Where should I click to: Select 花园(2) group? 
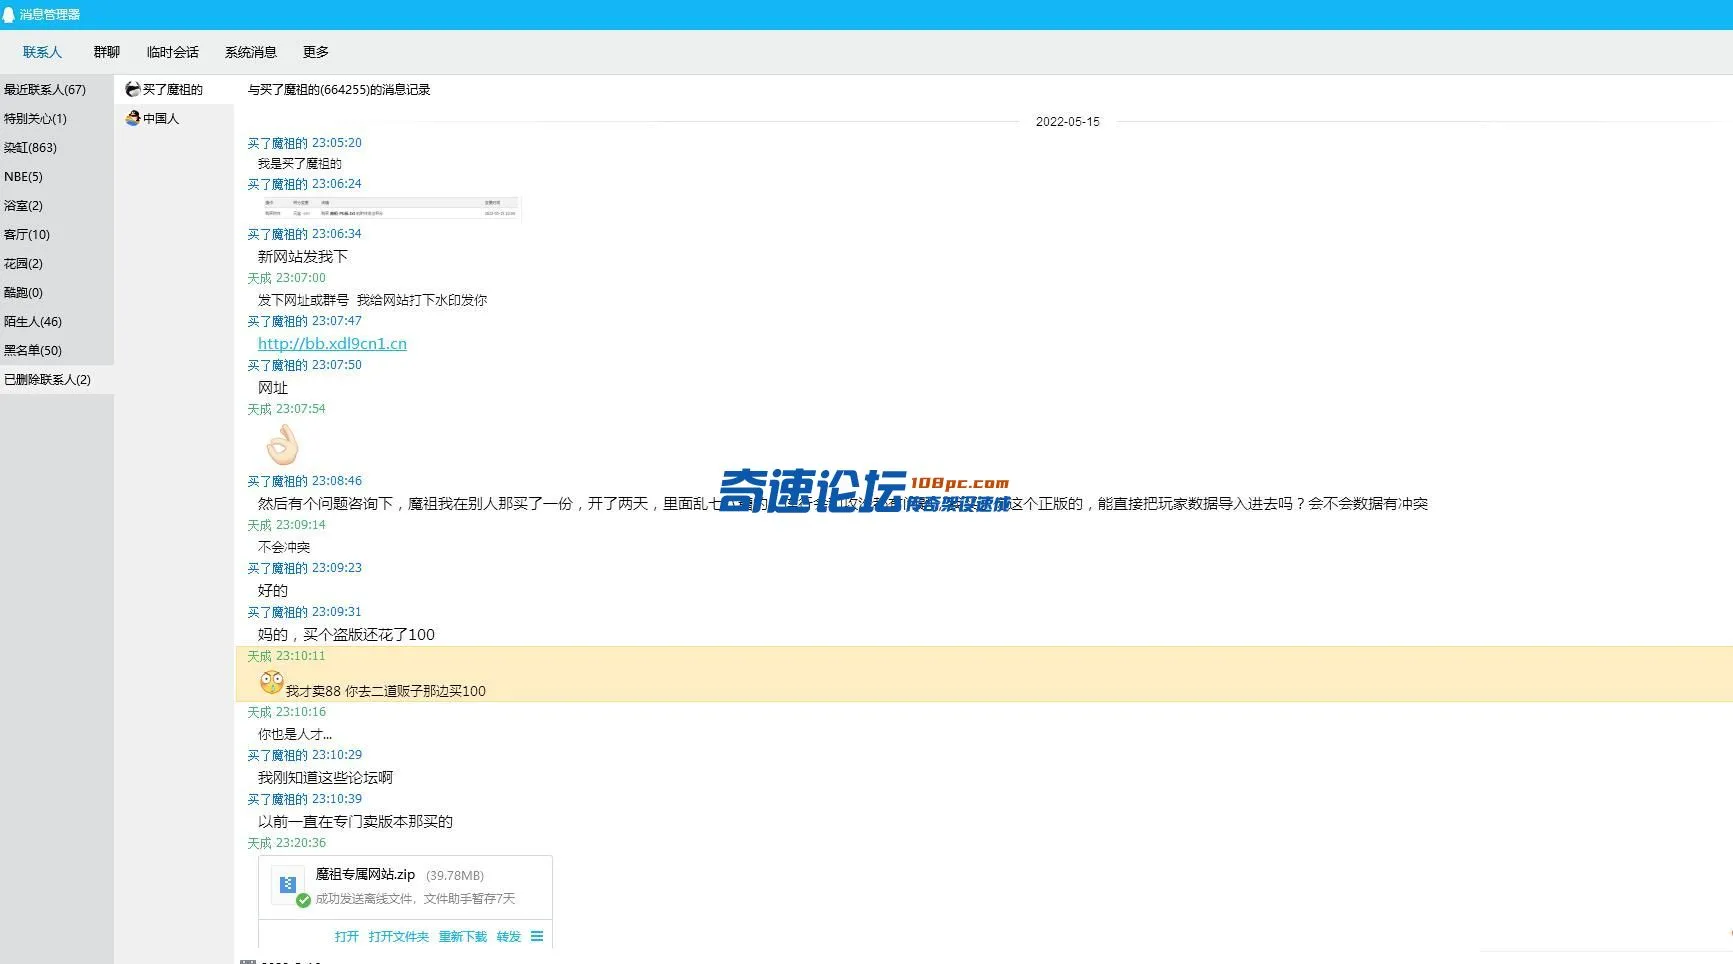[56, 263]
